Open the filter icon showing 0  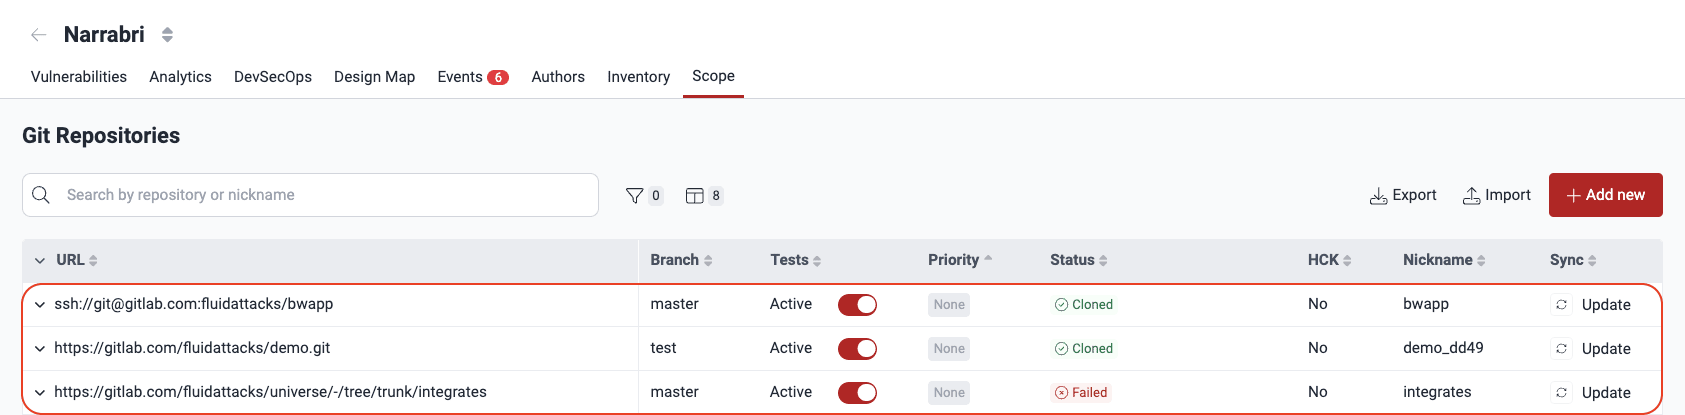pos(634,196)
